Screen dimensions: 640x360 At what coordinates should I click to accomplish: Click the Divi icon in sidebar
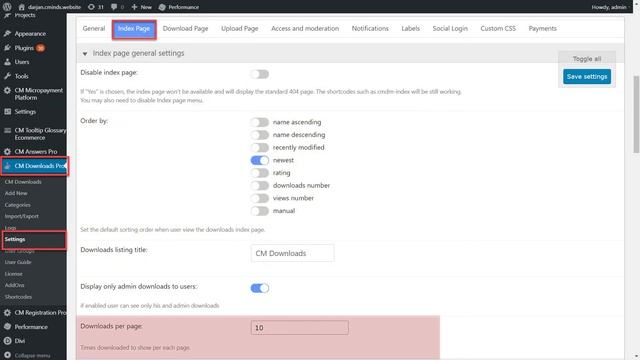pos(7,340)
